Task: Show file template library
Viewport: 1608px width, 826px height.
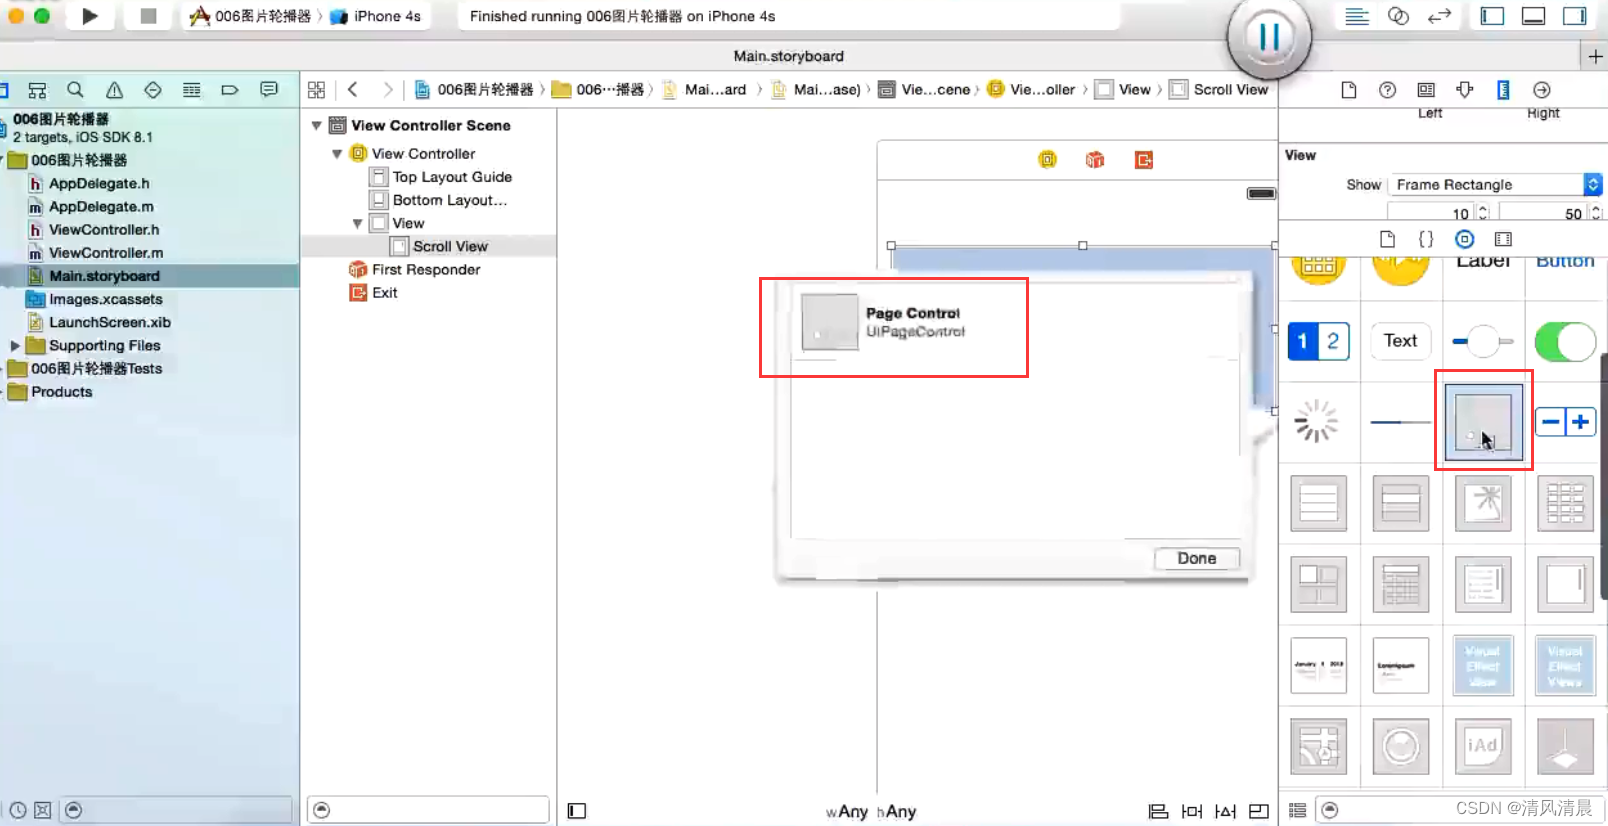Action: 1387,239
